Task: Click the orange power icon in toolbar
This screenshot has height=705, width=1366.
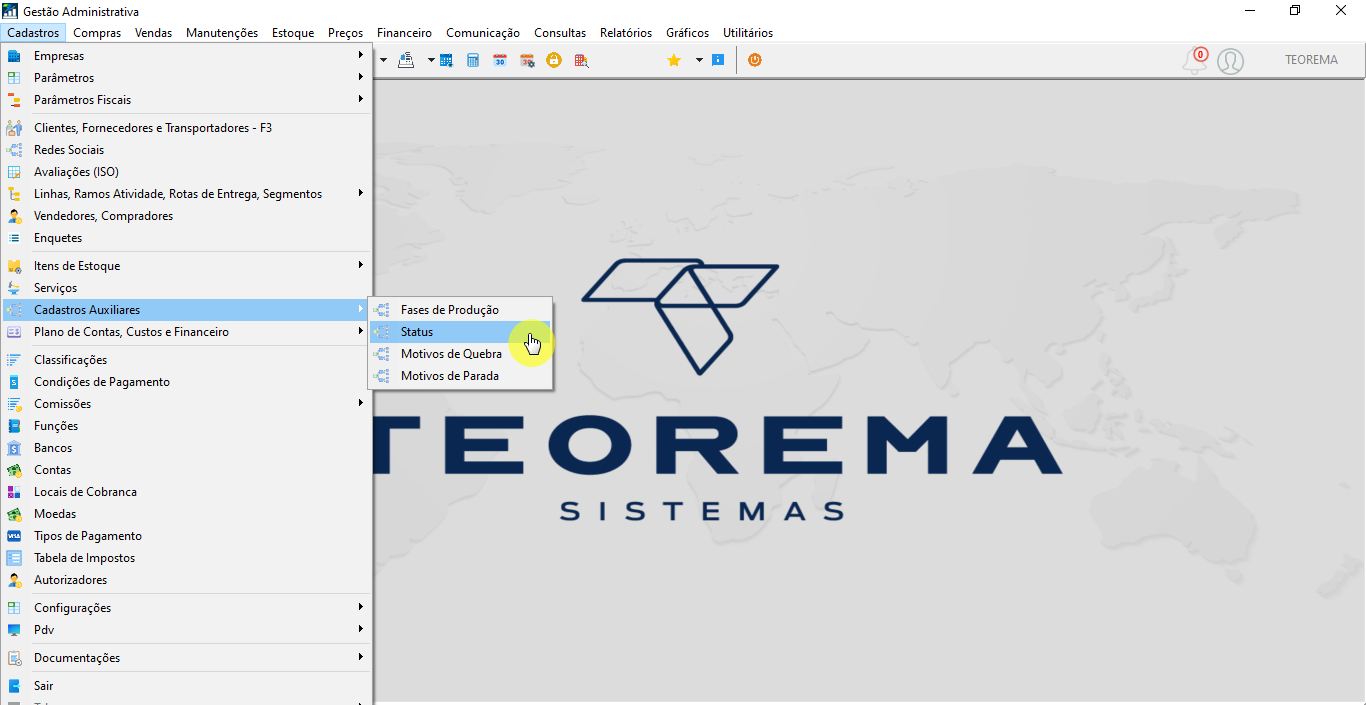Action: coord(755,60)
